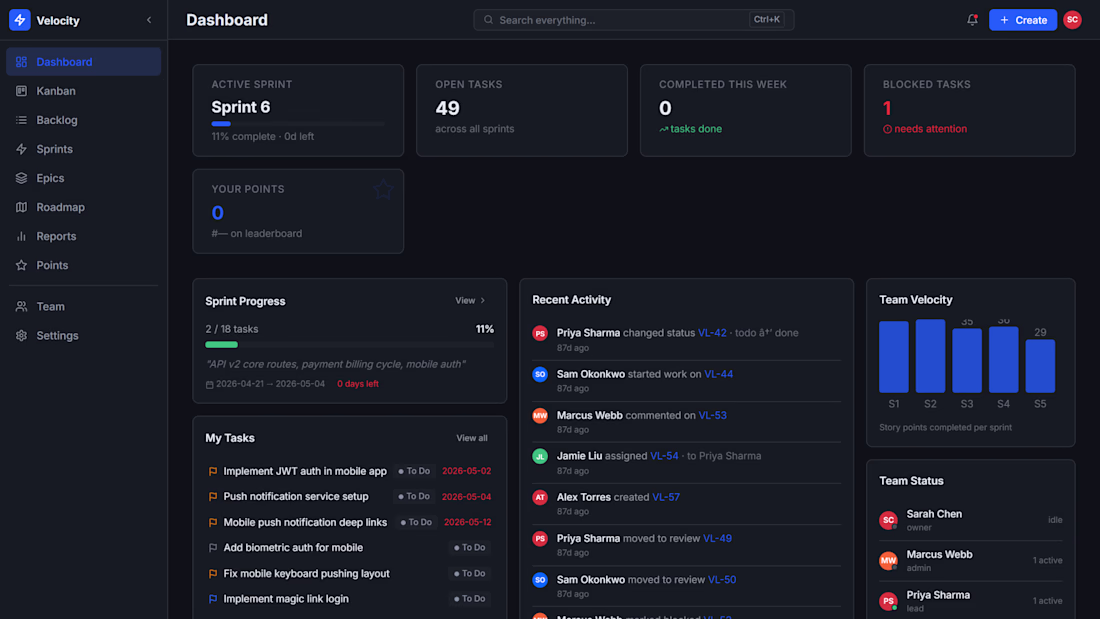1100x619 pixels.
Task: Click View link in Sprint Progress
Action: click(470, 300)
